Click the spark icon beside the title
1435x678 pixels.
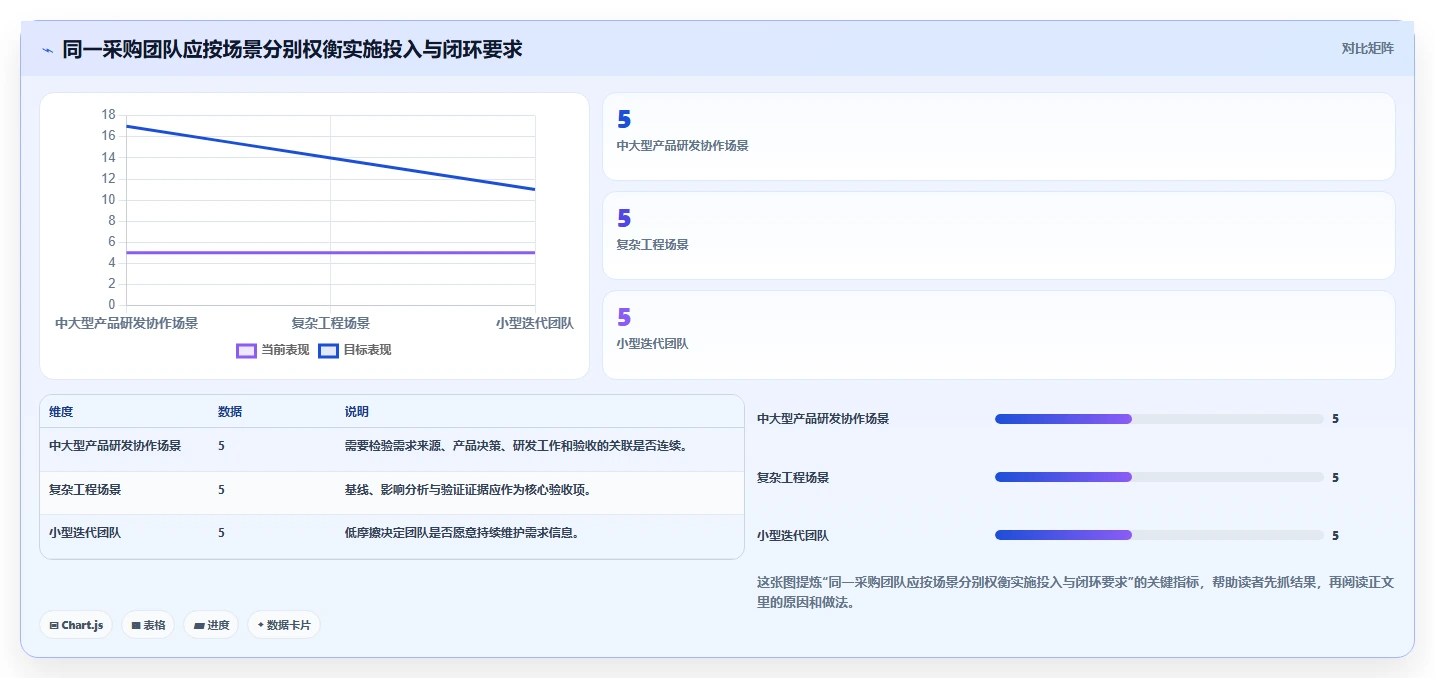click(47, 49)
